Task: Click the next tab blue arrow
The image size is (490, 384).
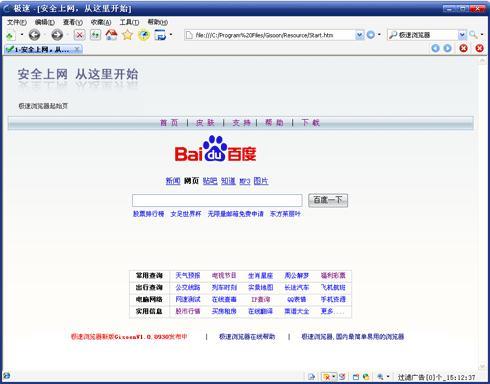Action: coord(447,48)
